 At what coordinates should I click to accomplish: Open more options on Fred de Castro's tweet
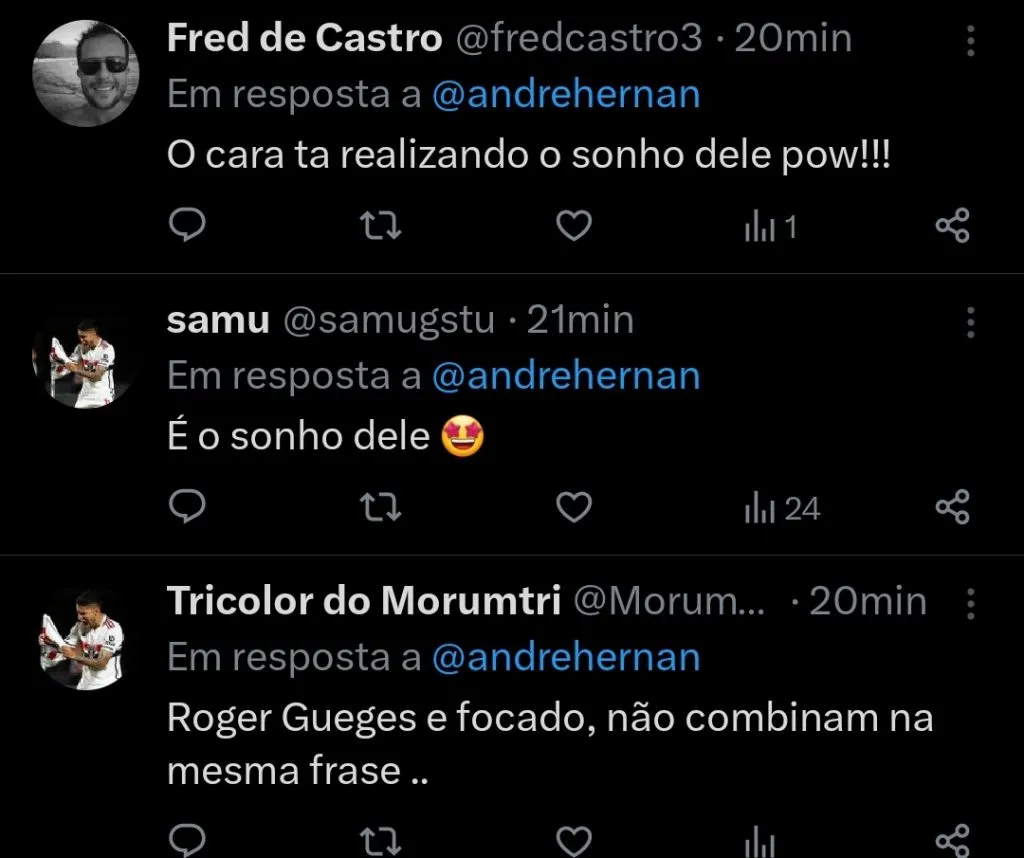[x=971, y=38]
